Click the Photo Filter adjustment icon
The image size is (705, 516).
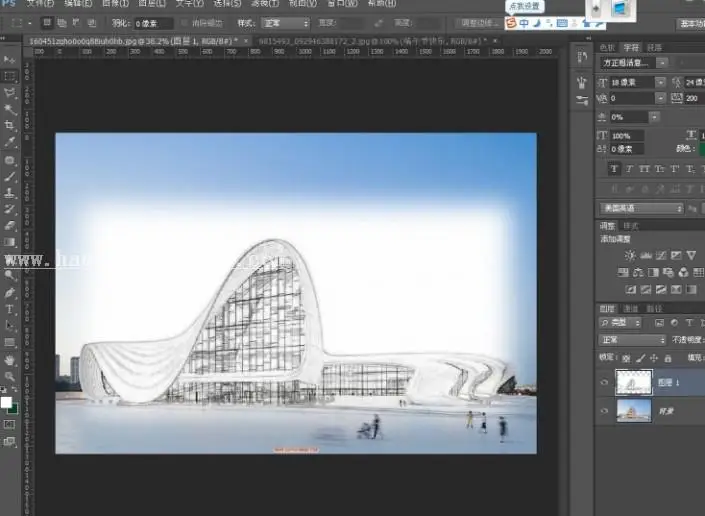click(x=668, y=272)
